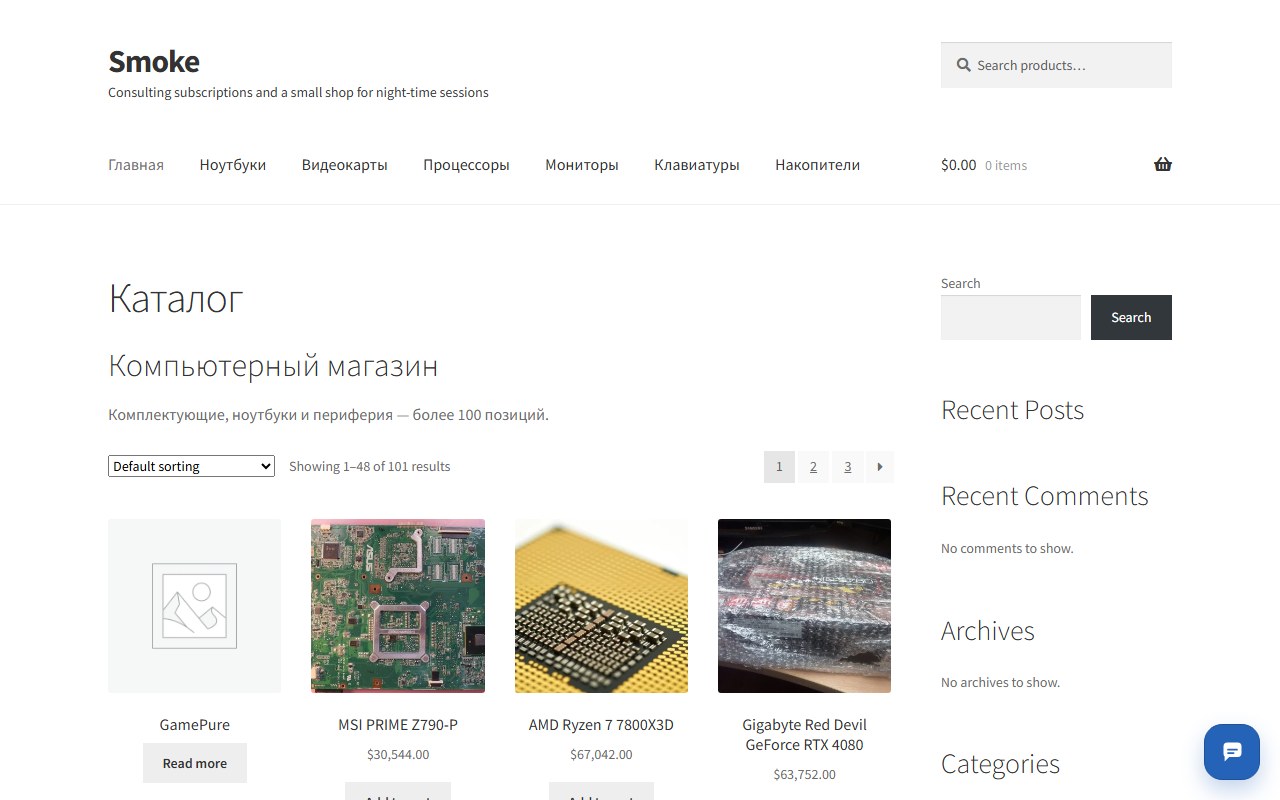Click the Smoke site title
This screenshot has width=1280, height=800.
click(154, 62)
